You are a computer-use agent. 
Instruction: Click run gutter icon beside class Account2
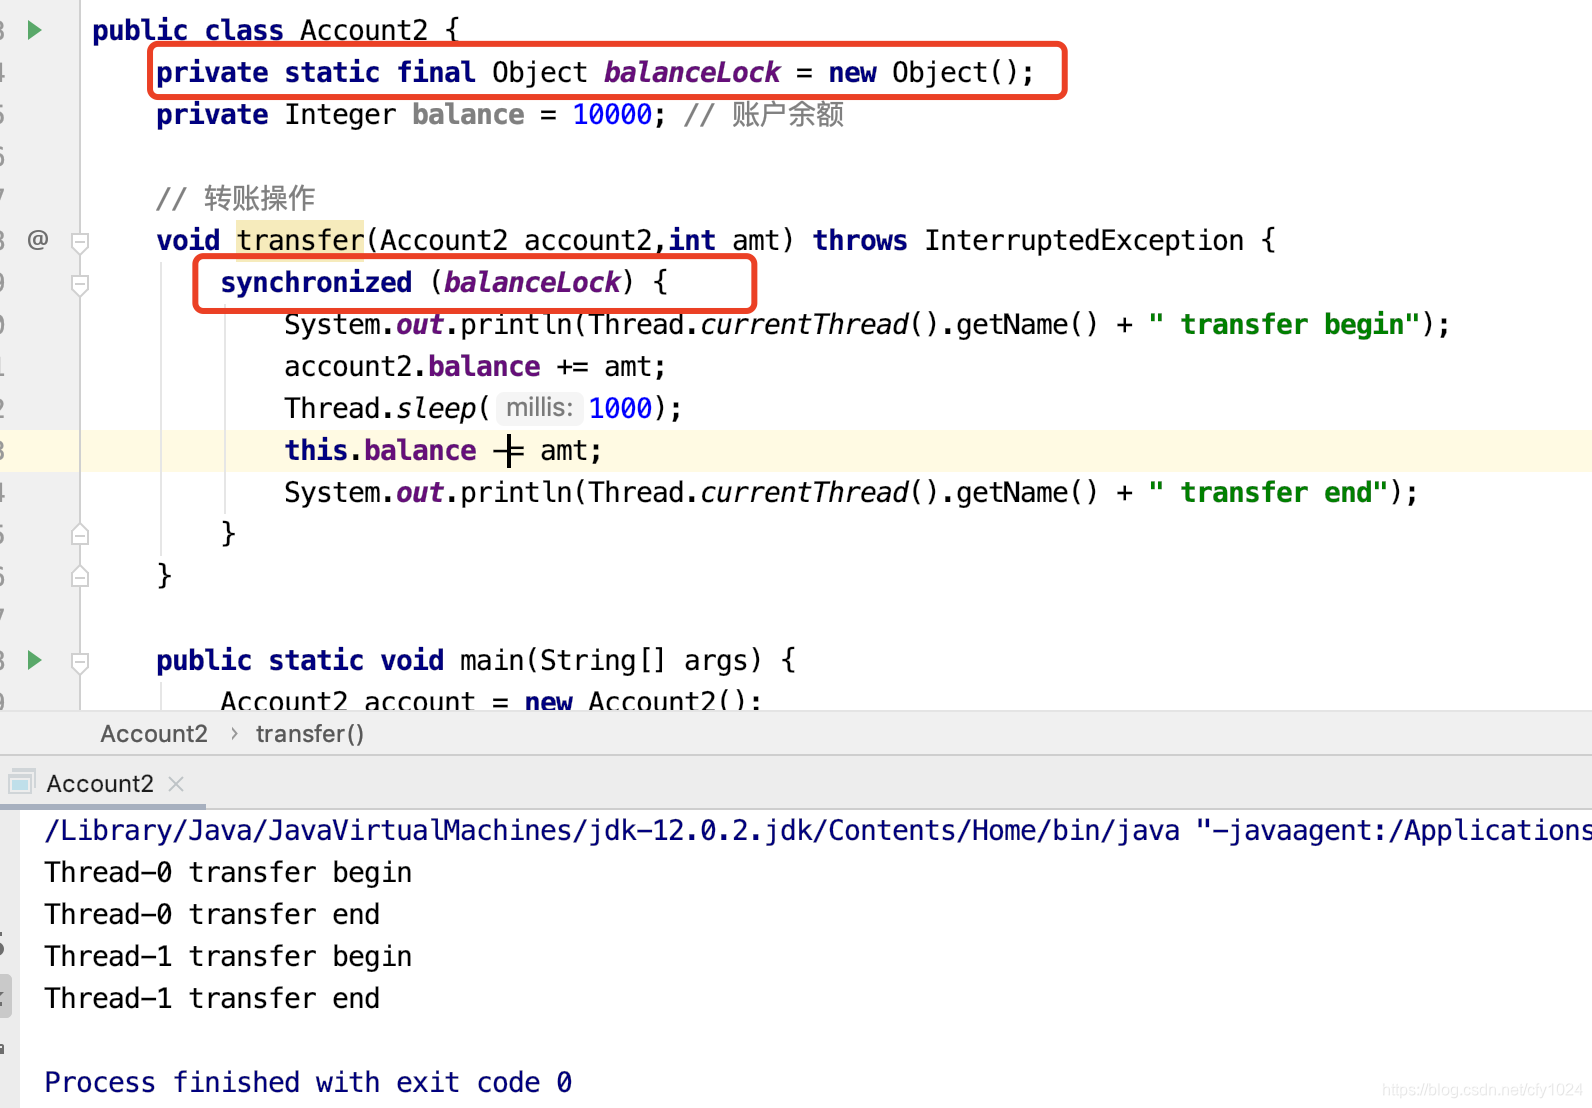coord(35,30)
